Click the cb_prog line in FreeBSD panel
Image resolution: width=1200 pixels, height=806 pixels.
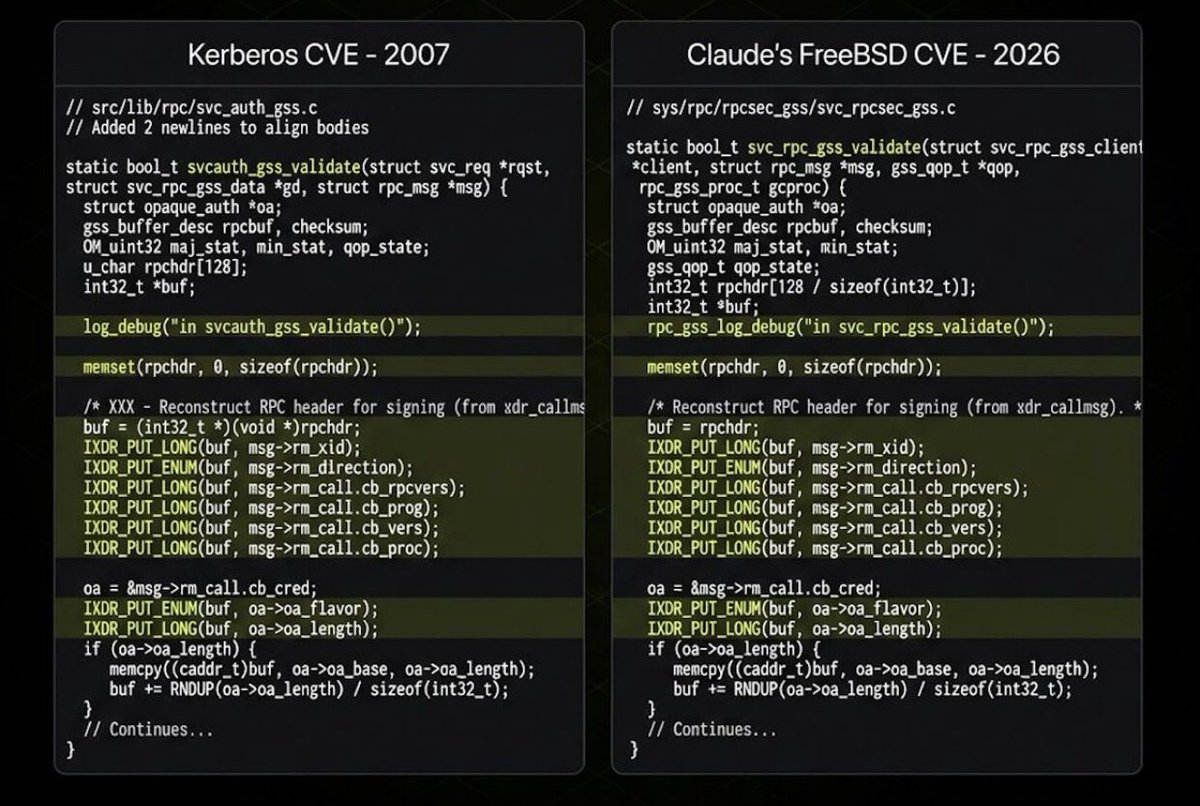pyautogui.click(x=825, y=508)
